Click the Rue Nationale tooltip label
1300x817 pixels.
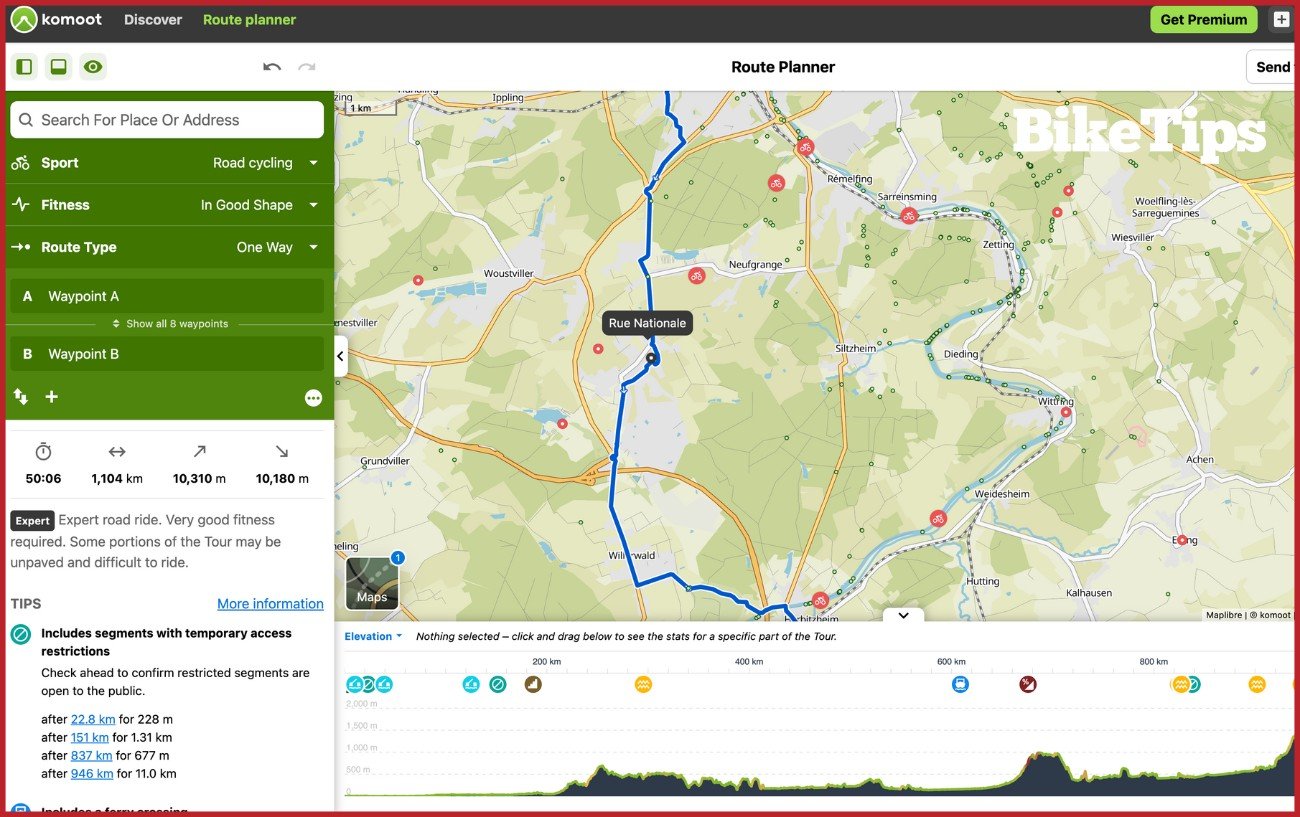point(647,323)
